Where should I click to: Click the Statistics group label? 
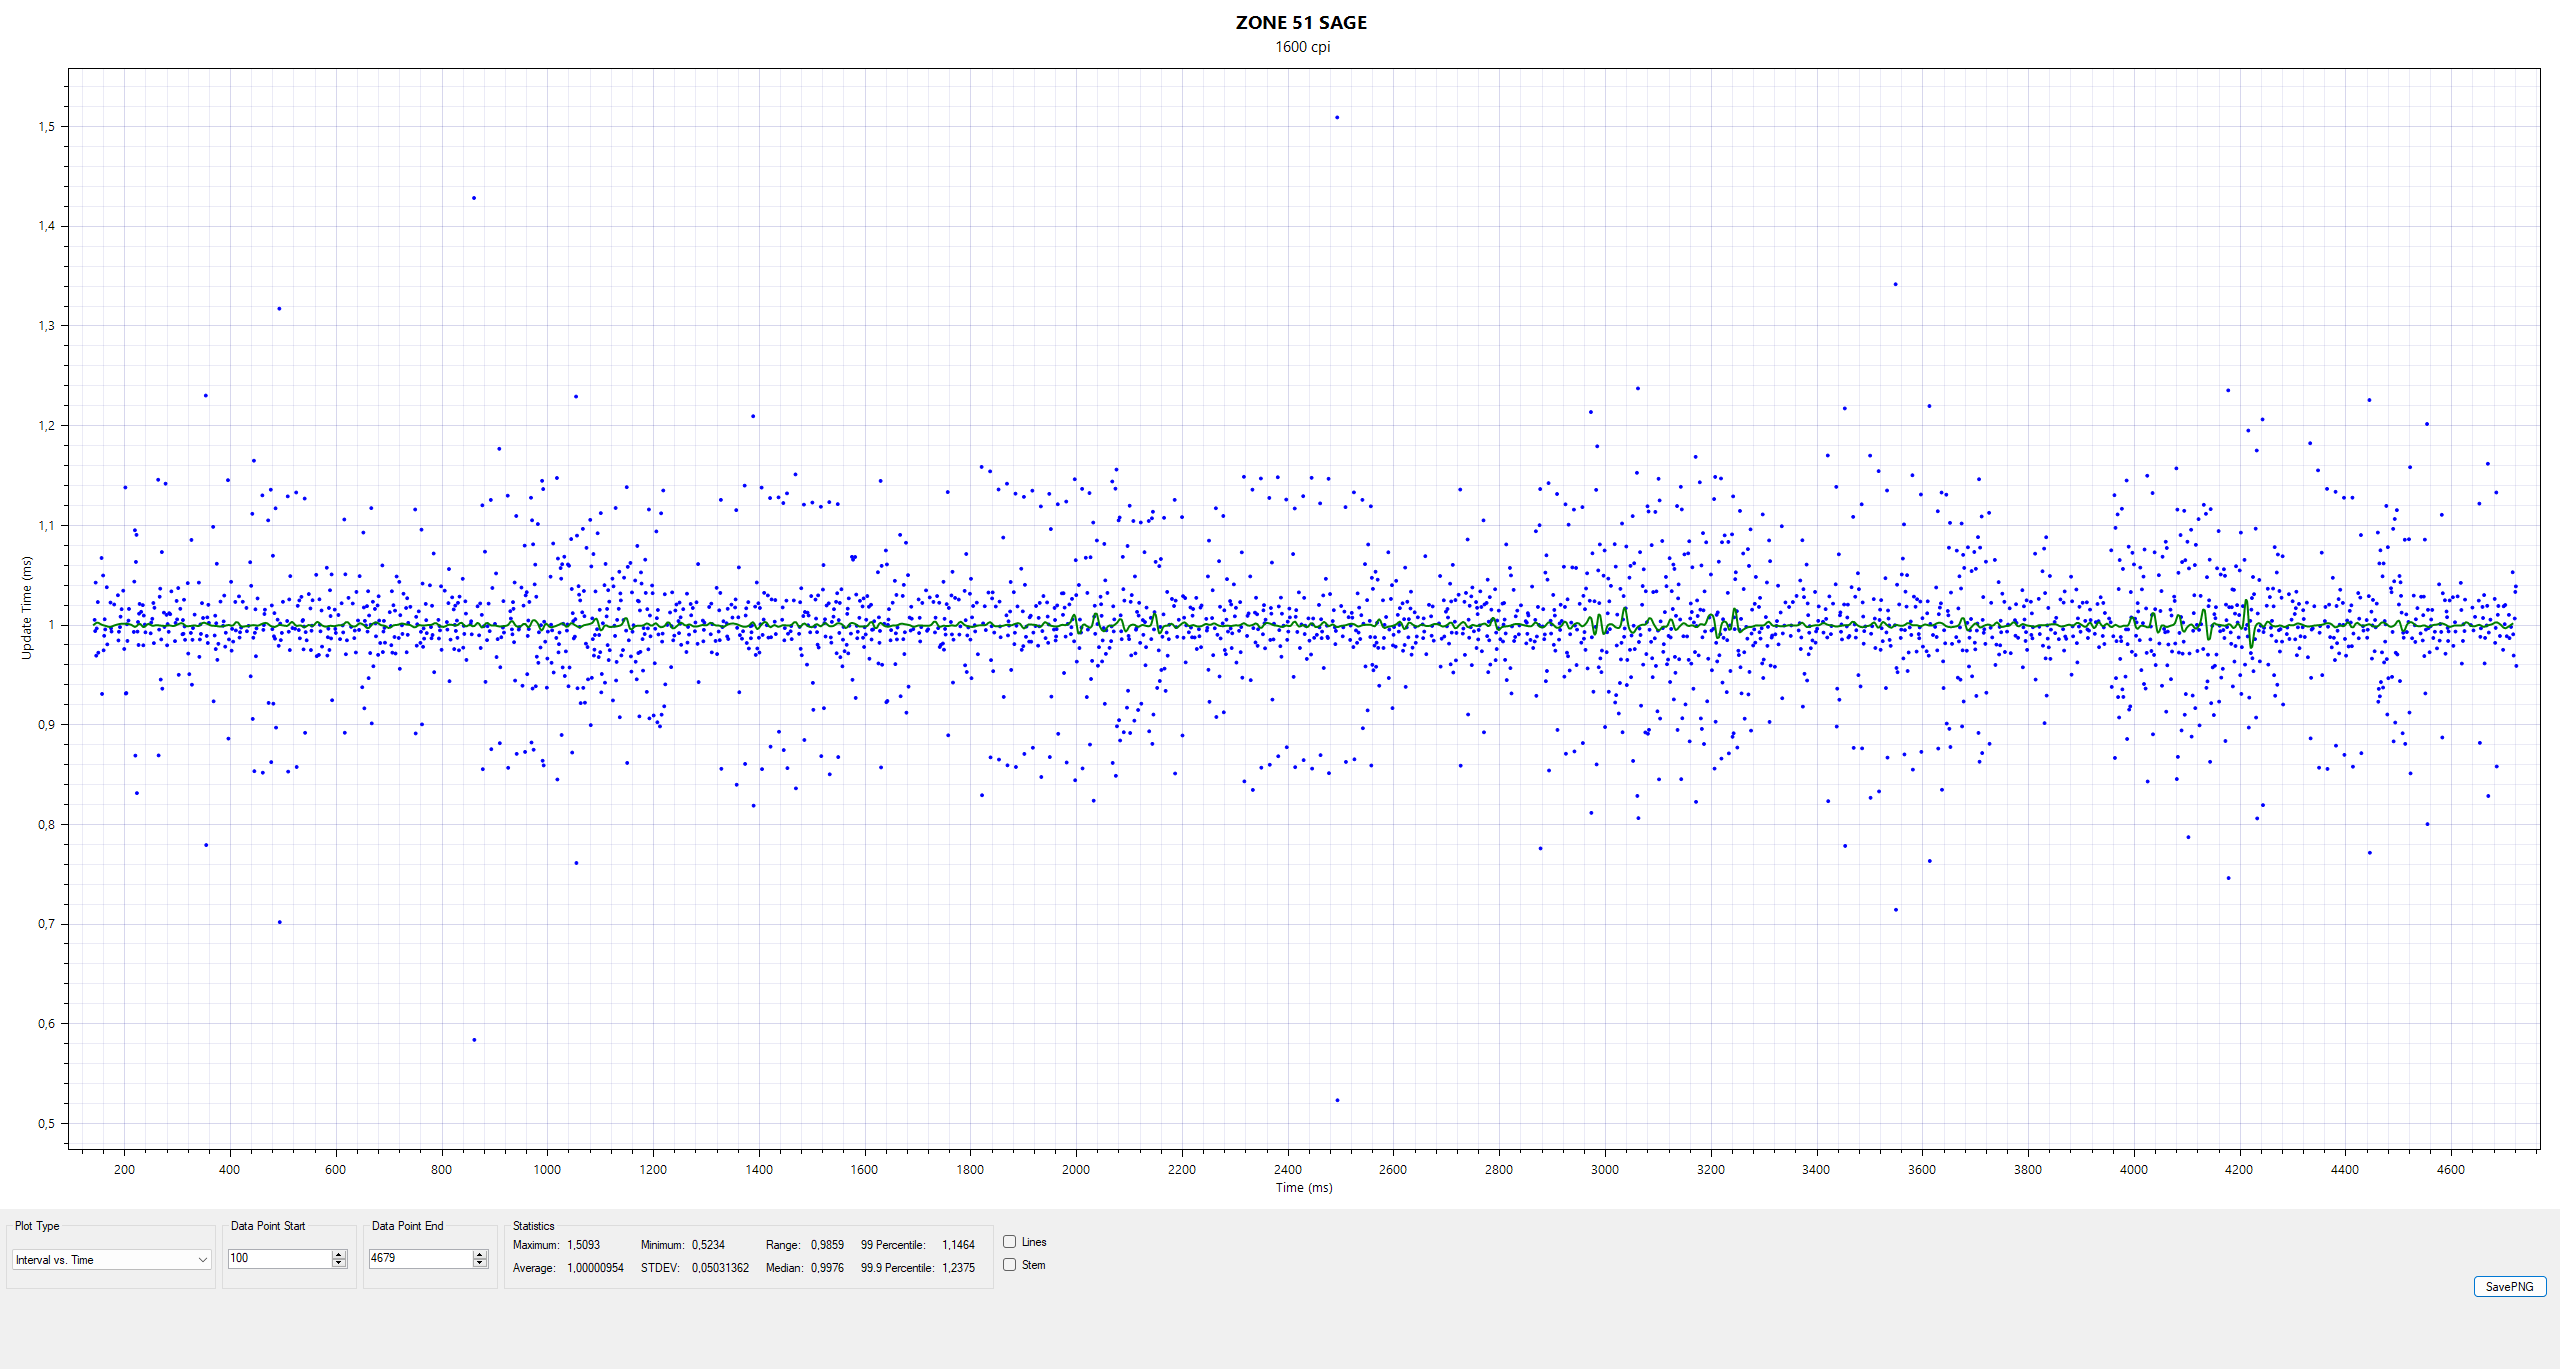click(533, 1226)
